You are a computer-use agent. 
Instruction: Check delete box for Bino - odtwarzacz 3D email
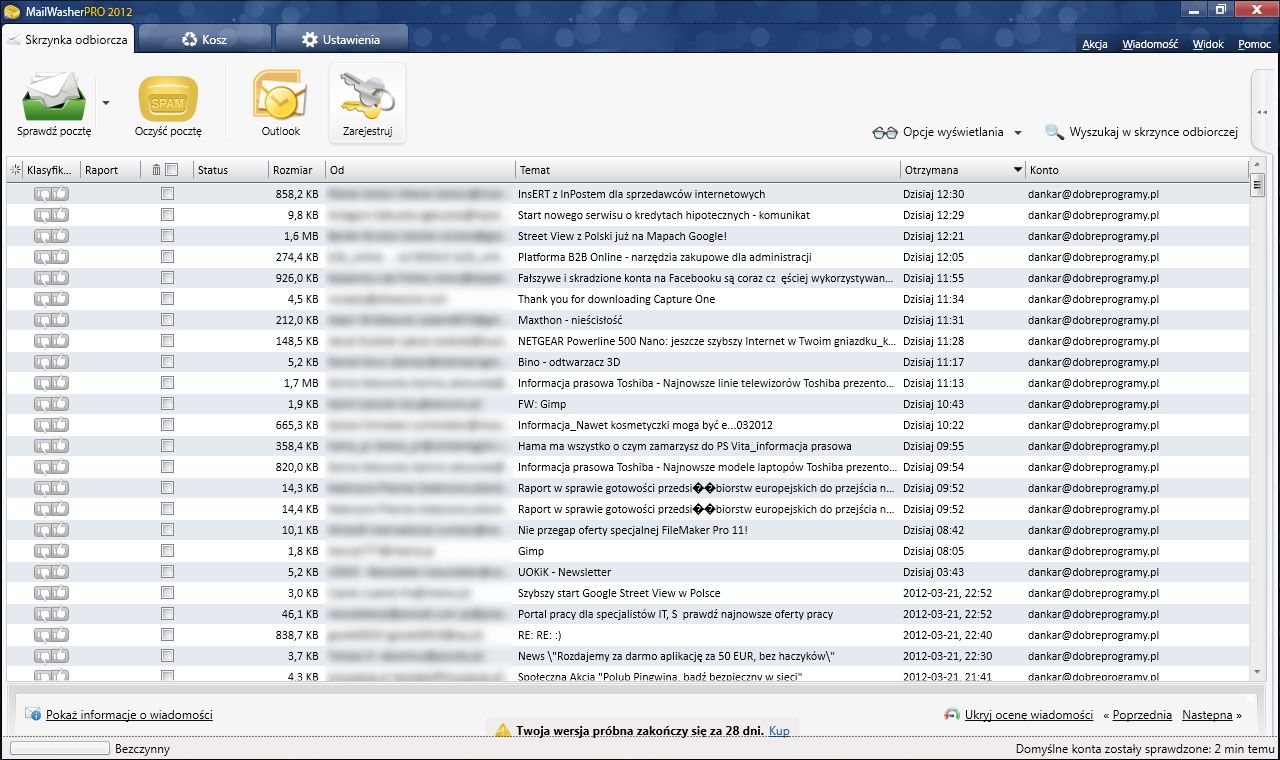coord(167,362)
